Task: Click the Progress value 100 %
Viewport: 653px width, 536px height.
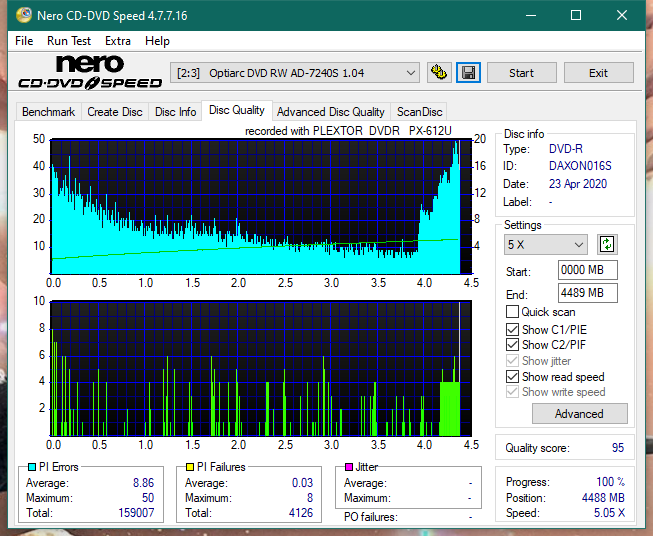Action: pyautogui.click(x=611, y=482)
